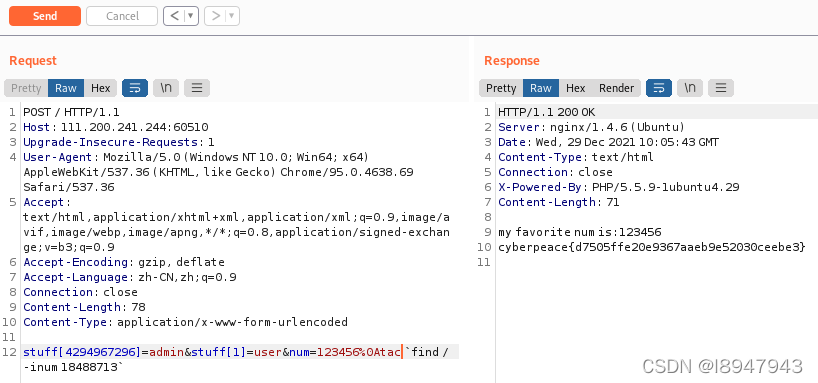Click the Host header value 111.200.241.244:60510

135,127
